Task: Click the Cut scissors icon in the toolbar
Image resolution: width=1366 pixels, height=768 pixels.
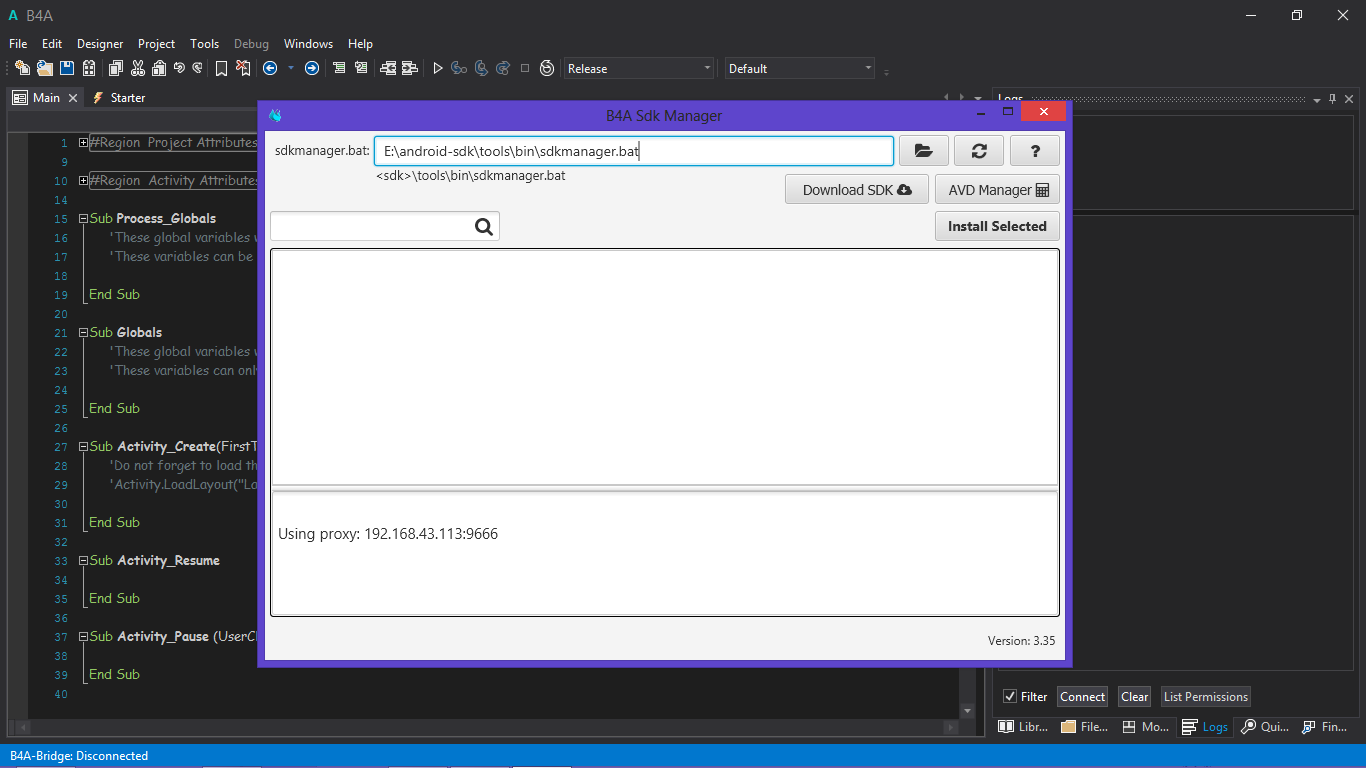Action: 137,69
